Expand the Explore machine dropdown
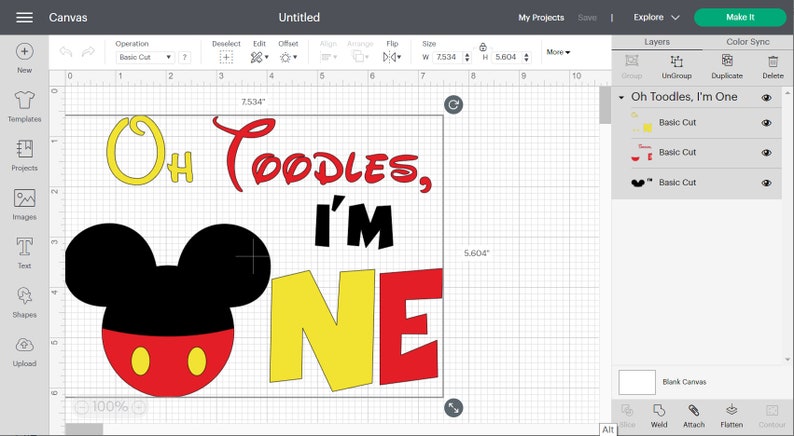794x436 pixels. point(656,17)
